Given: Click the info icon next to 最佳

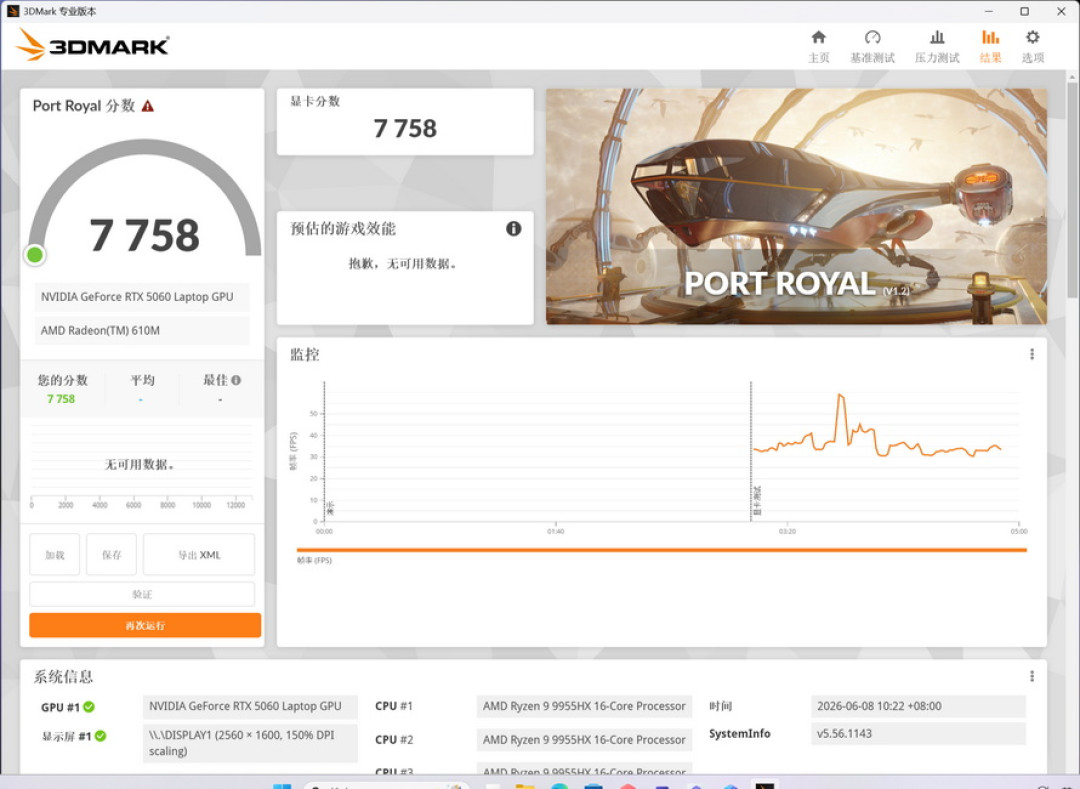Looking at the screenshot, I should click(236, 380).
